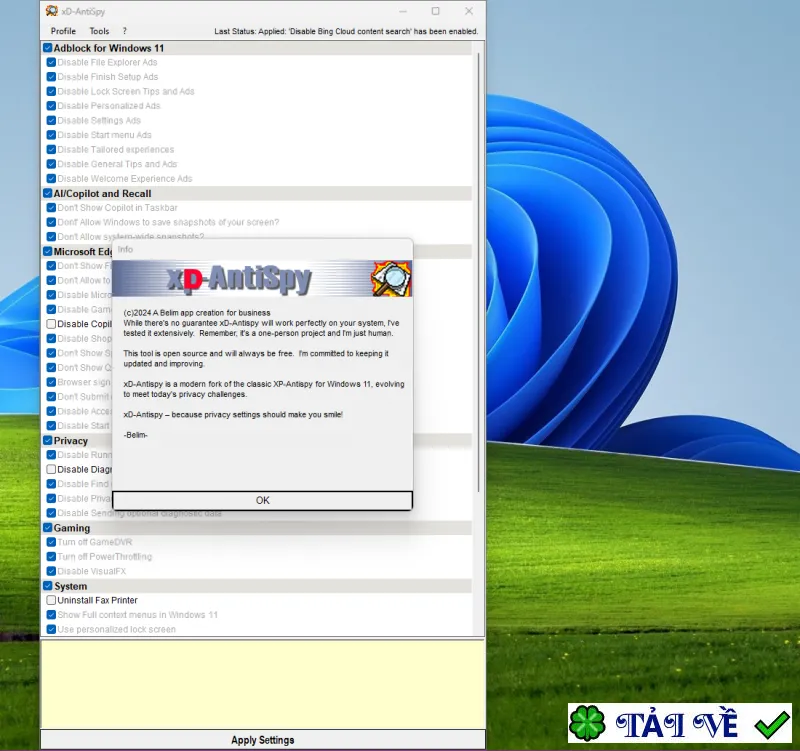Image resolution: width=800 pixels, height=751 pixels.
Task: Uncheck Turn off GameDVR option
Action: [x=51, y=542]
